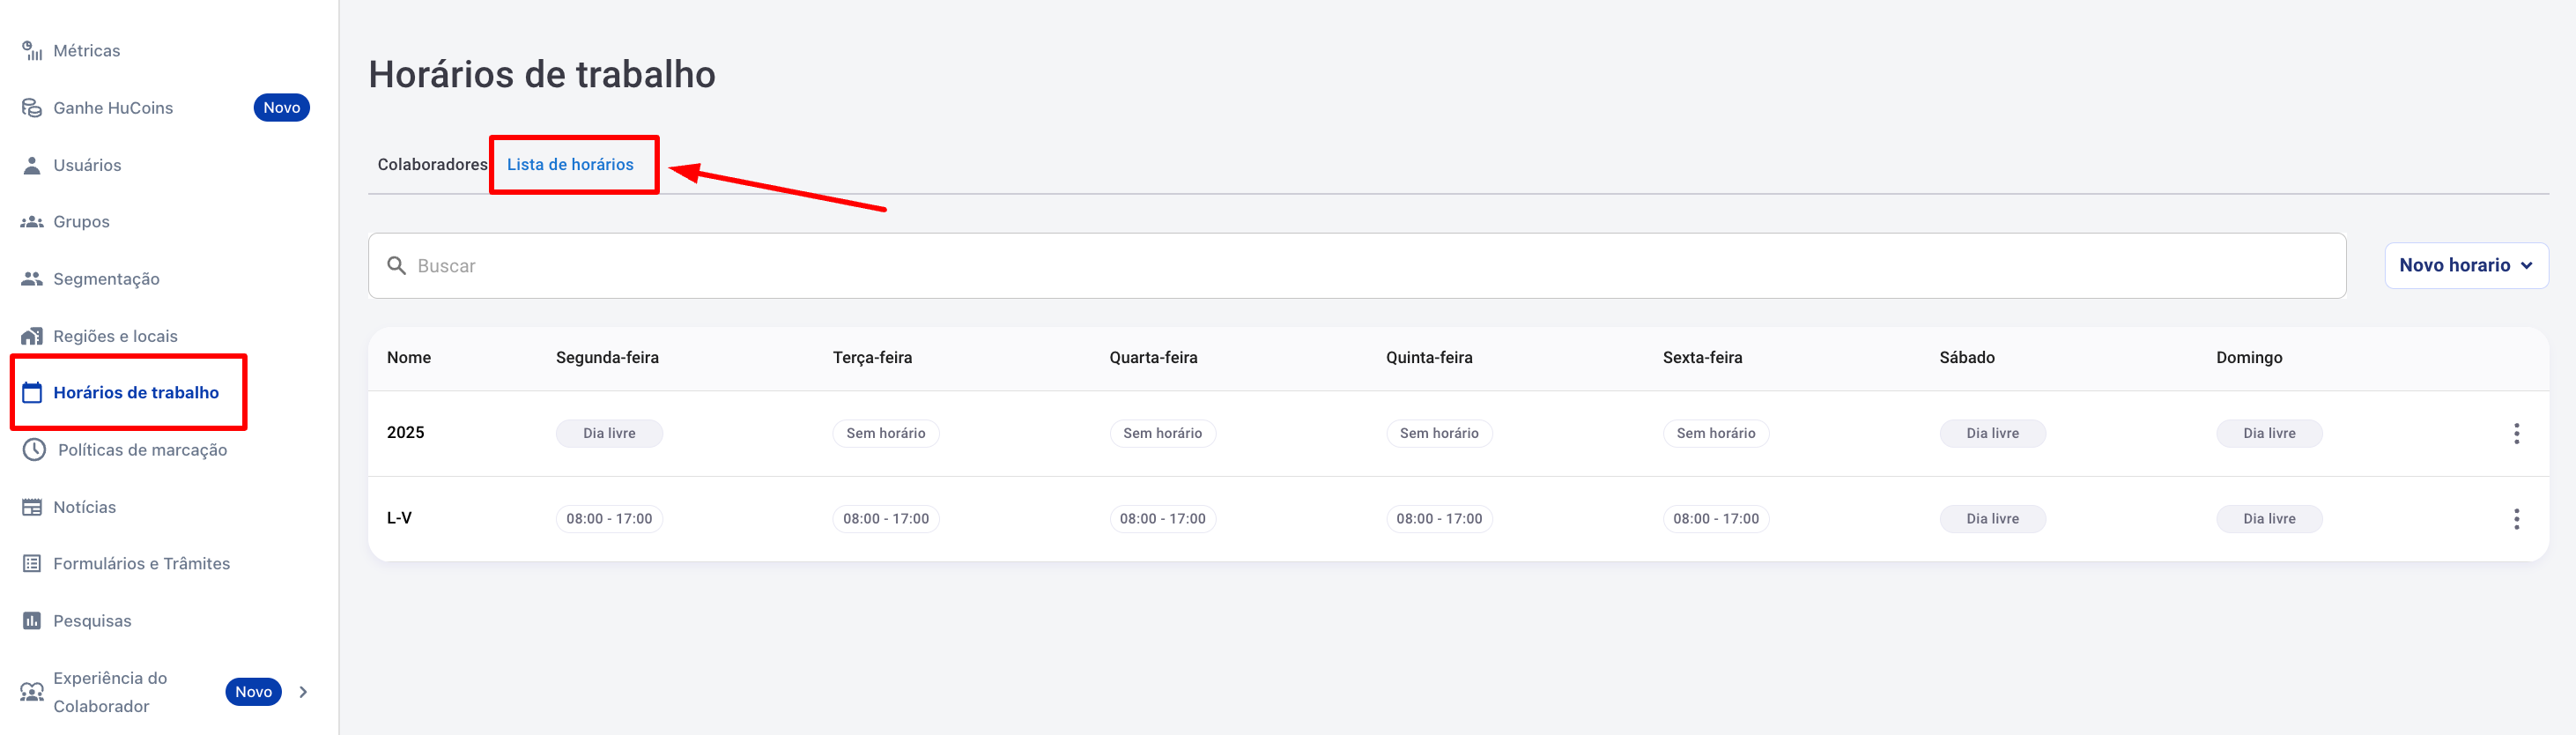Image resolution: width=2576 pixels, height=735 pixels.
Task: Switch to the Colaboradores tab
Action: [x=432, y=164]
